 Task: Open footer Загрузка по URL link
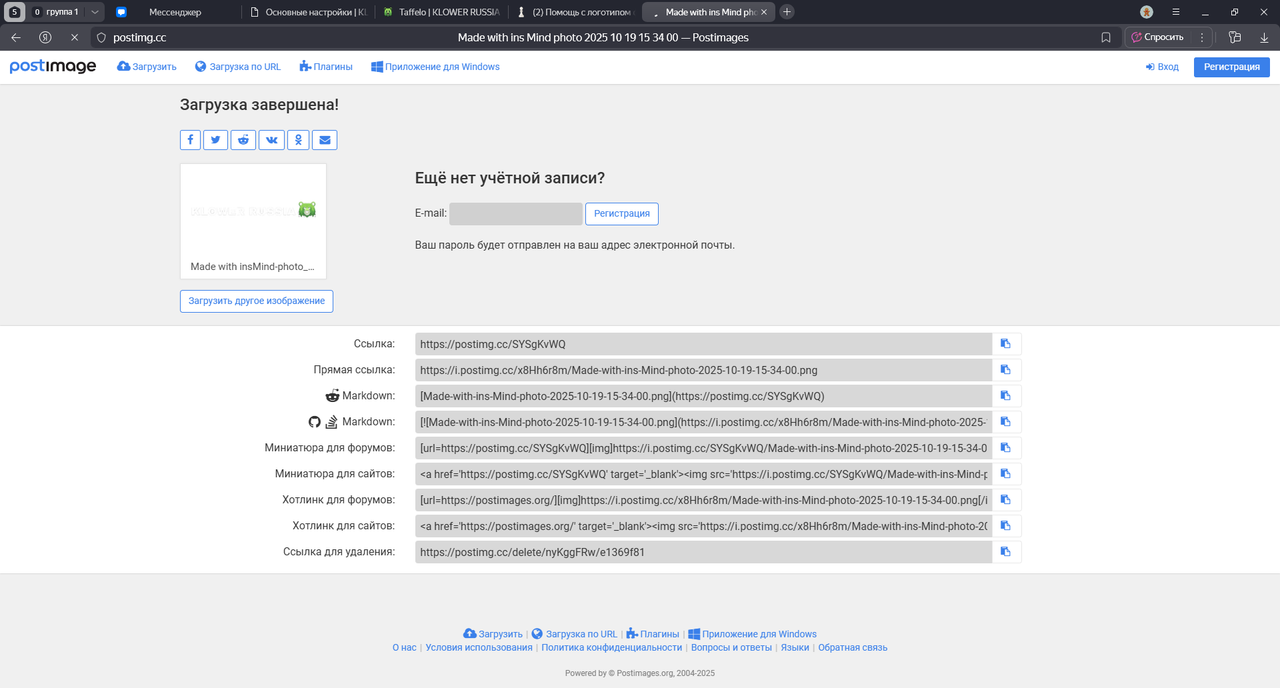574,634
